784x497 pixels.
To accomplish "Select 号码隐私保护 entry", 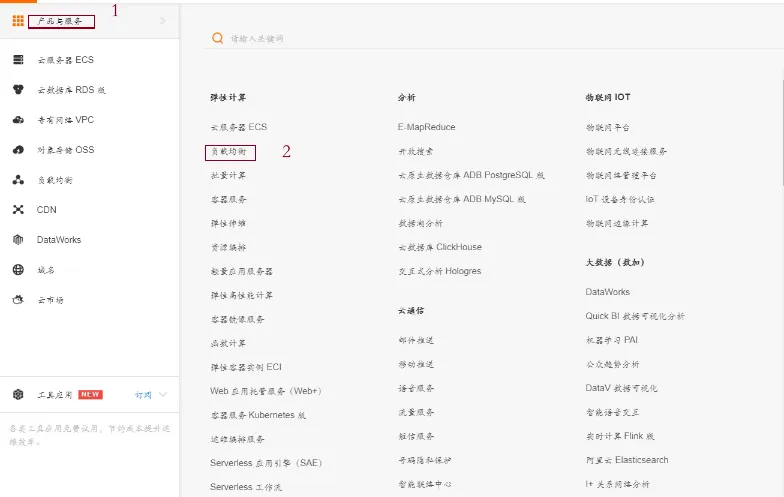I will (424, 460).
